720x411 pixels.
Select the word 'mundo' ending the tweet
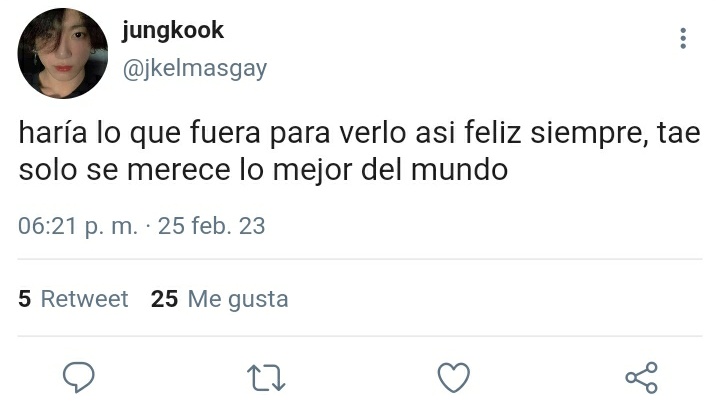(x=459, y=170)
